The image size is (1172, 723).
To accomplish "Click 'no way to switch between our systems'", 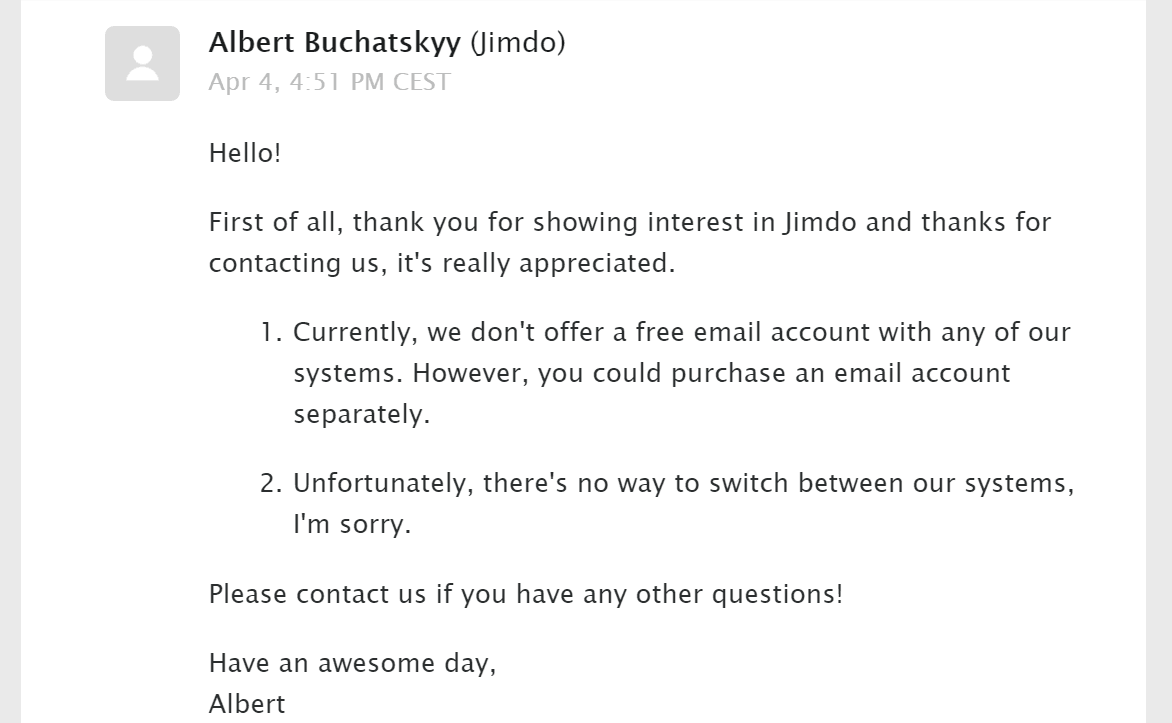I will 826,483.
